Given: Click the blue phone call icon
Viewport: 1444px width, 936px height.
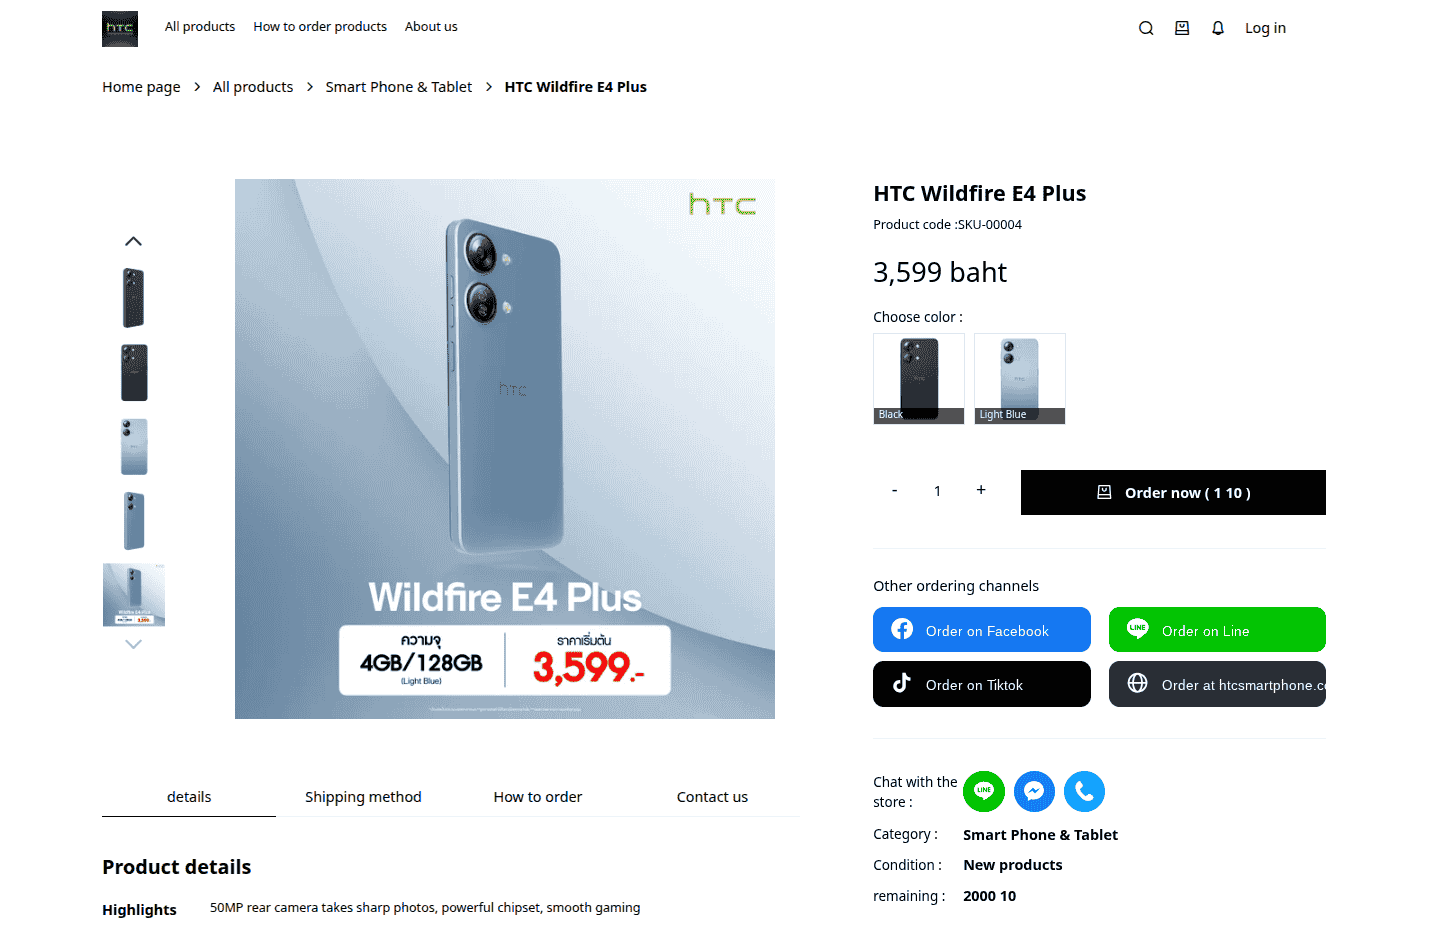Looking at the screenshot, I should [x=1084, y=792].
